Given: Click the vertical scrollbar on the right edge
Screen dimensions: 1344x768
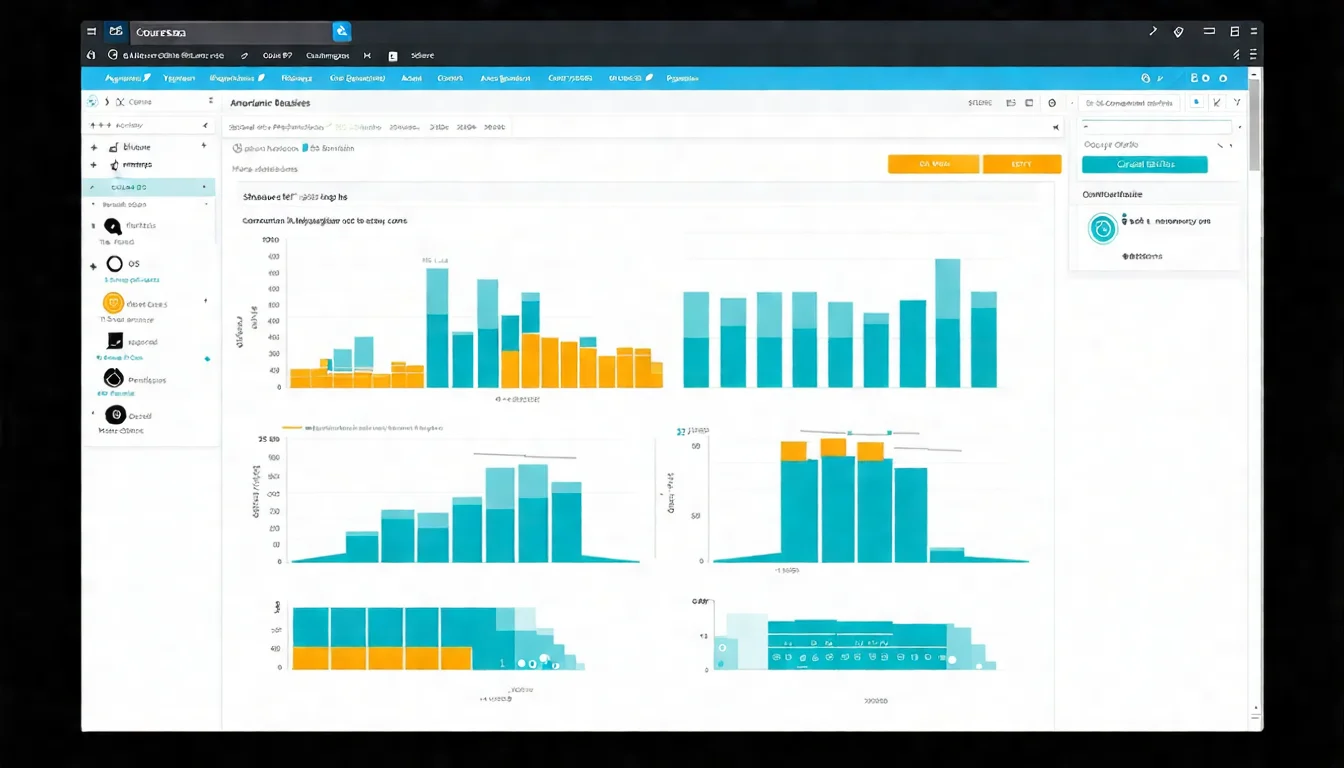Looking at the screenshot, I should click(1254, 130).
